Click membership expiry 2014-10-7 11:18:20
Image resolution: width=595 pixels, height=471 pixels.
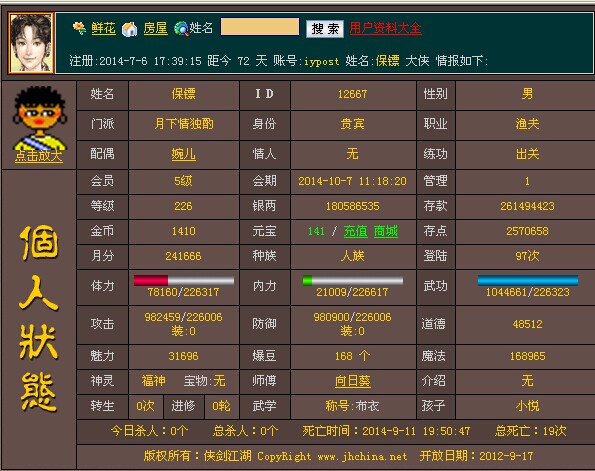tap(352, 181)
